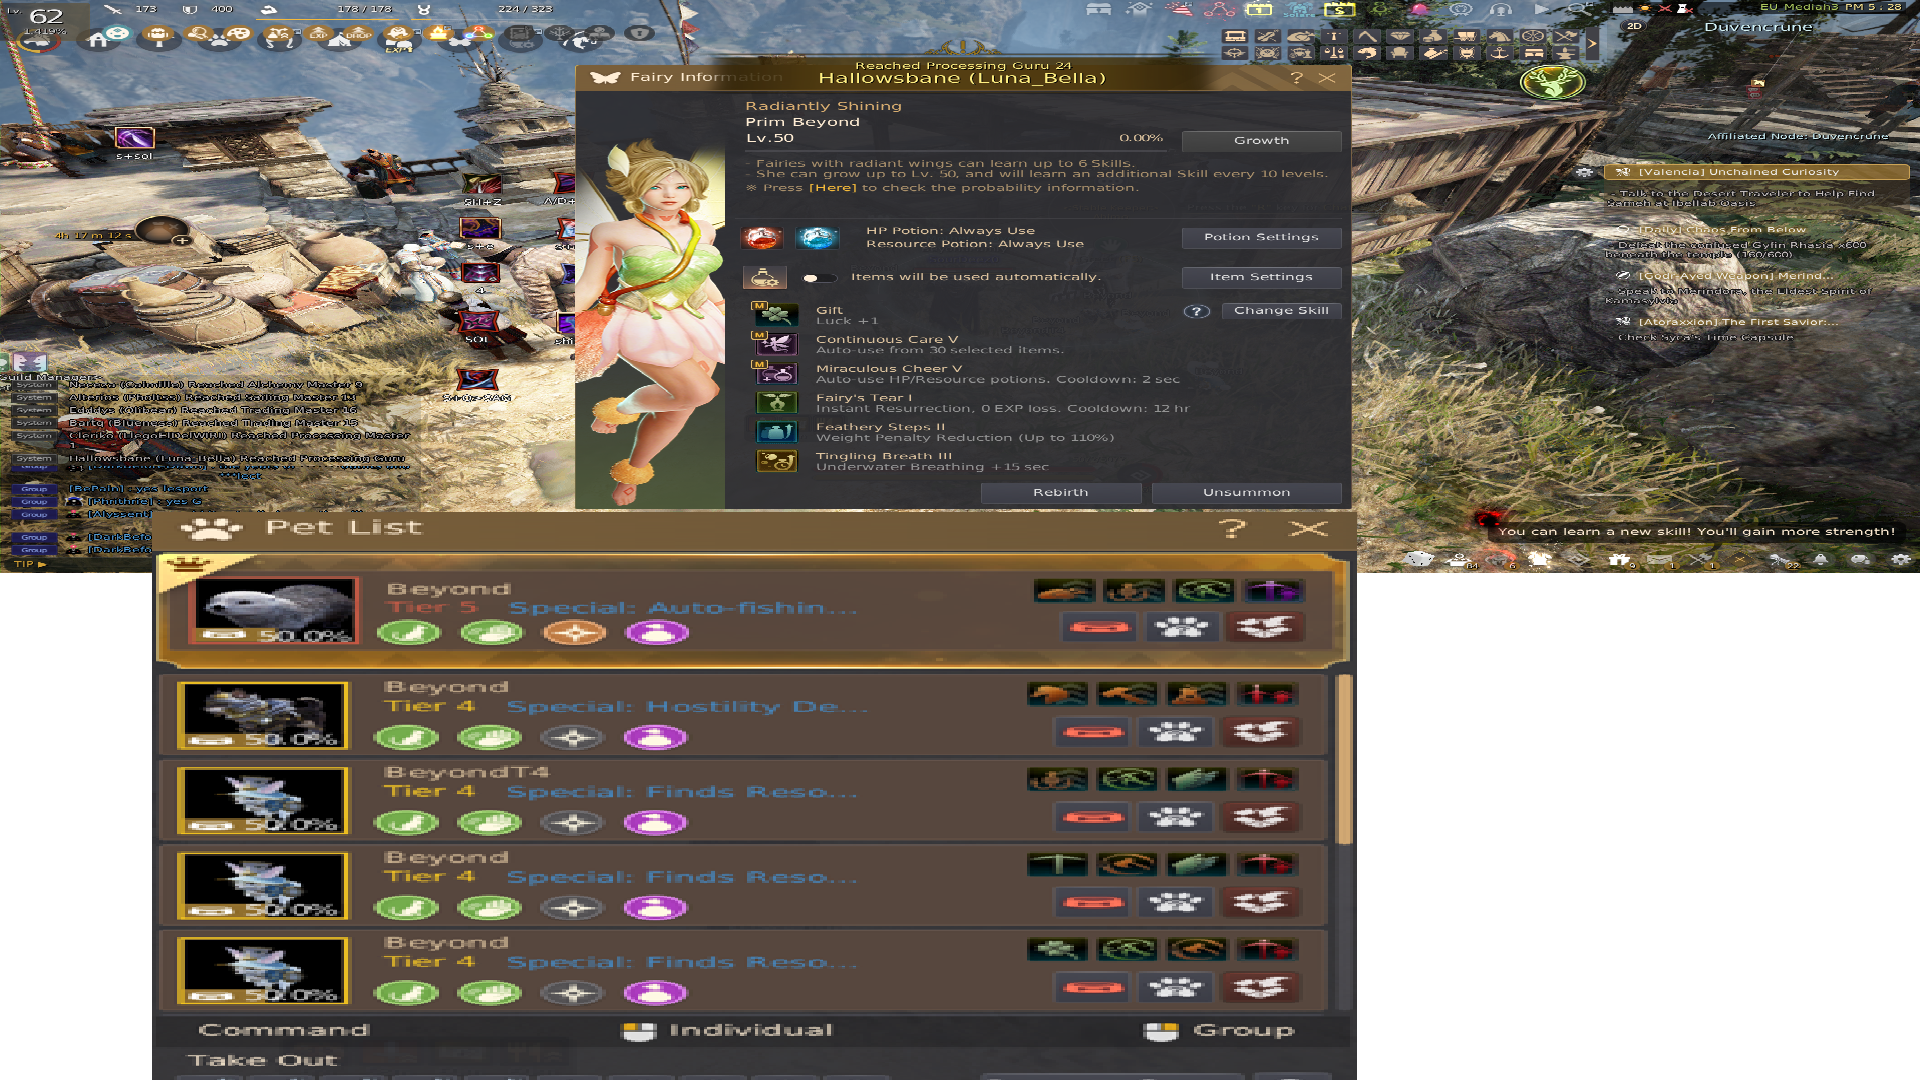Click the Rebirth button
Viewport: 1920px width, 1080px height.
click(1060, 493)
